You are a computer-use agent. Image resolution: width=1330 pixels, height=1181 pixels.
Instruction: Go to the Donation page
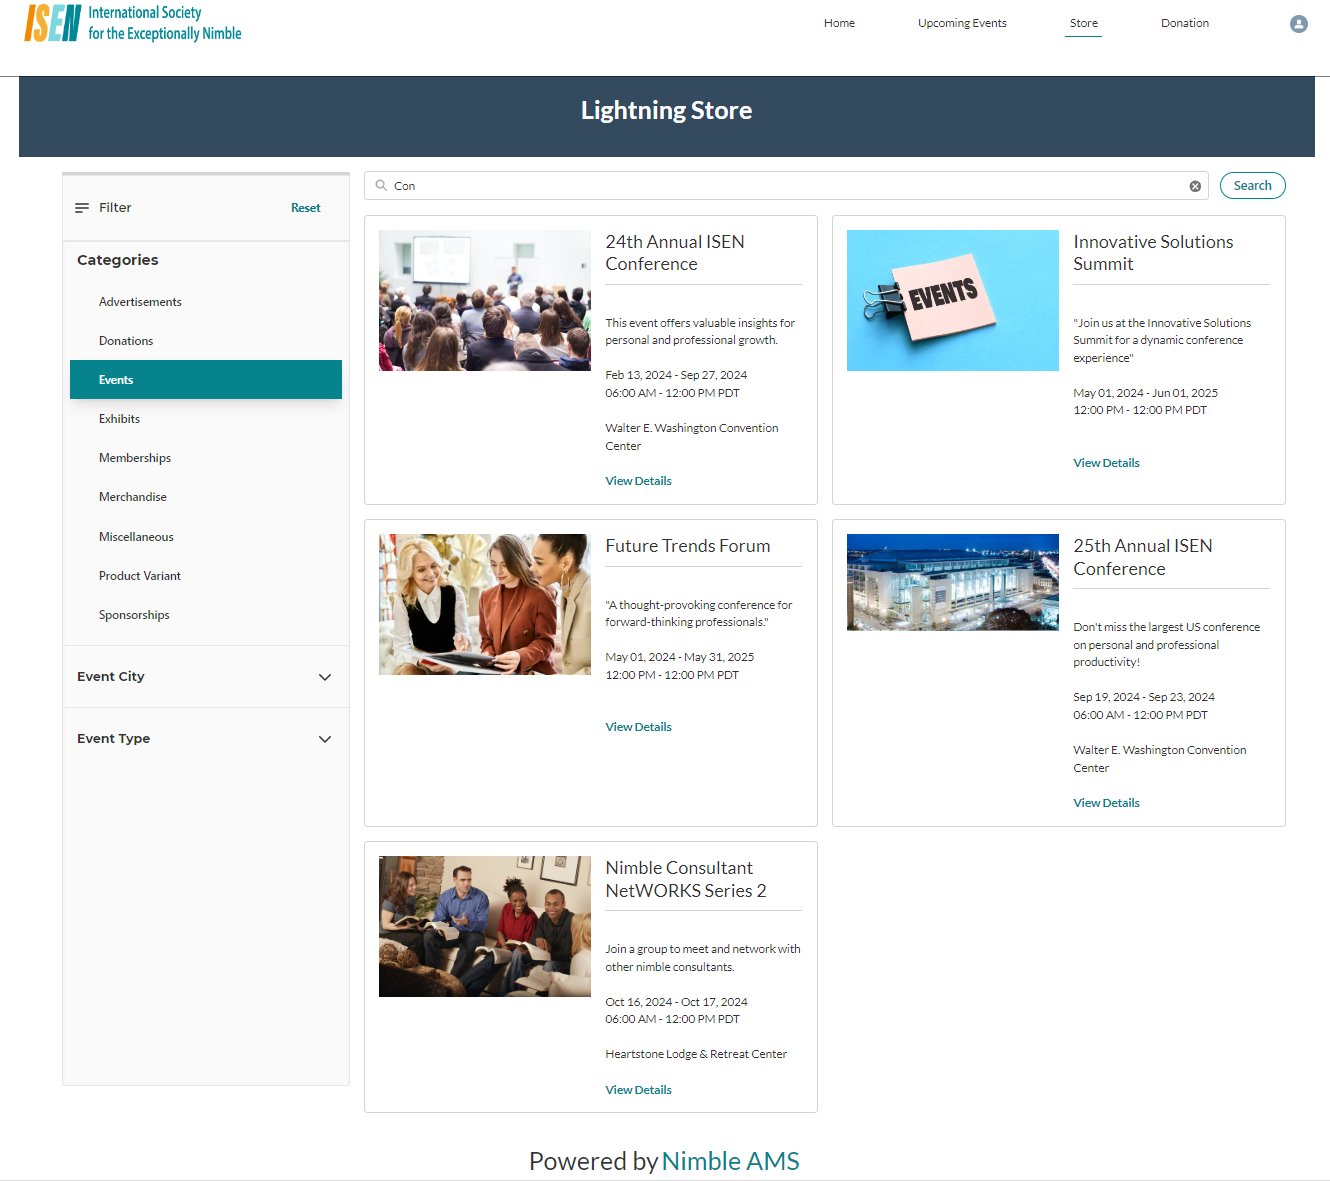click(x=1184, y=23)
